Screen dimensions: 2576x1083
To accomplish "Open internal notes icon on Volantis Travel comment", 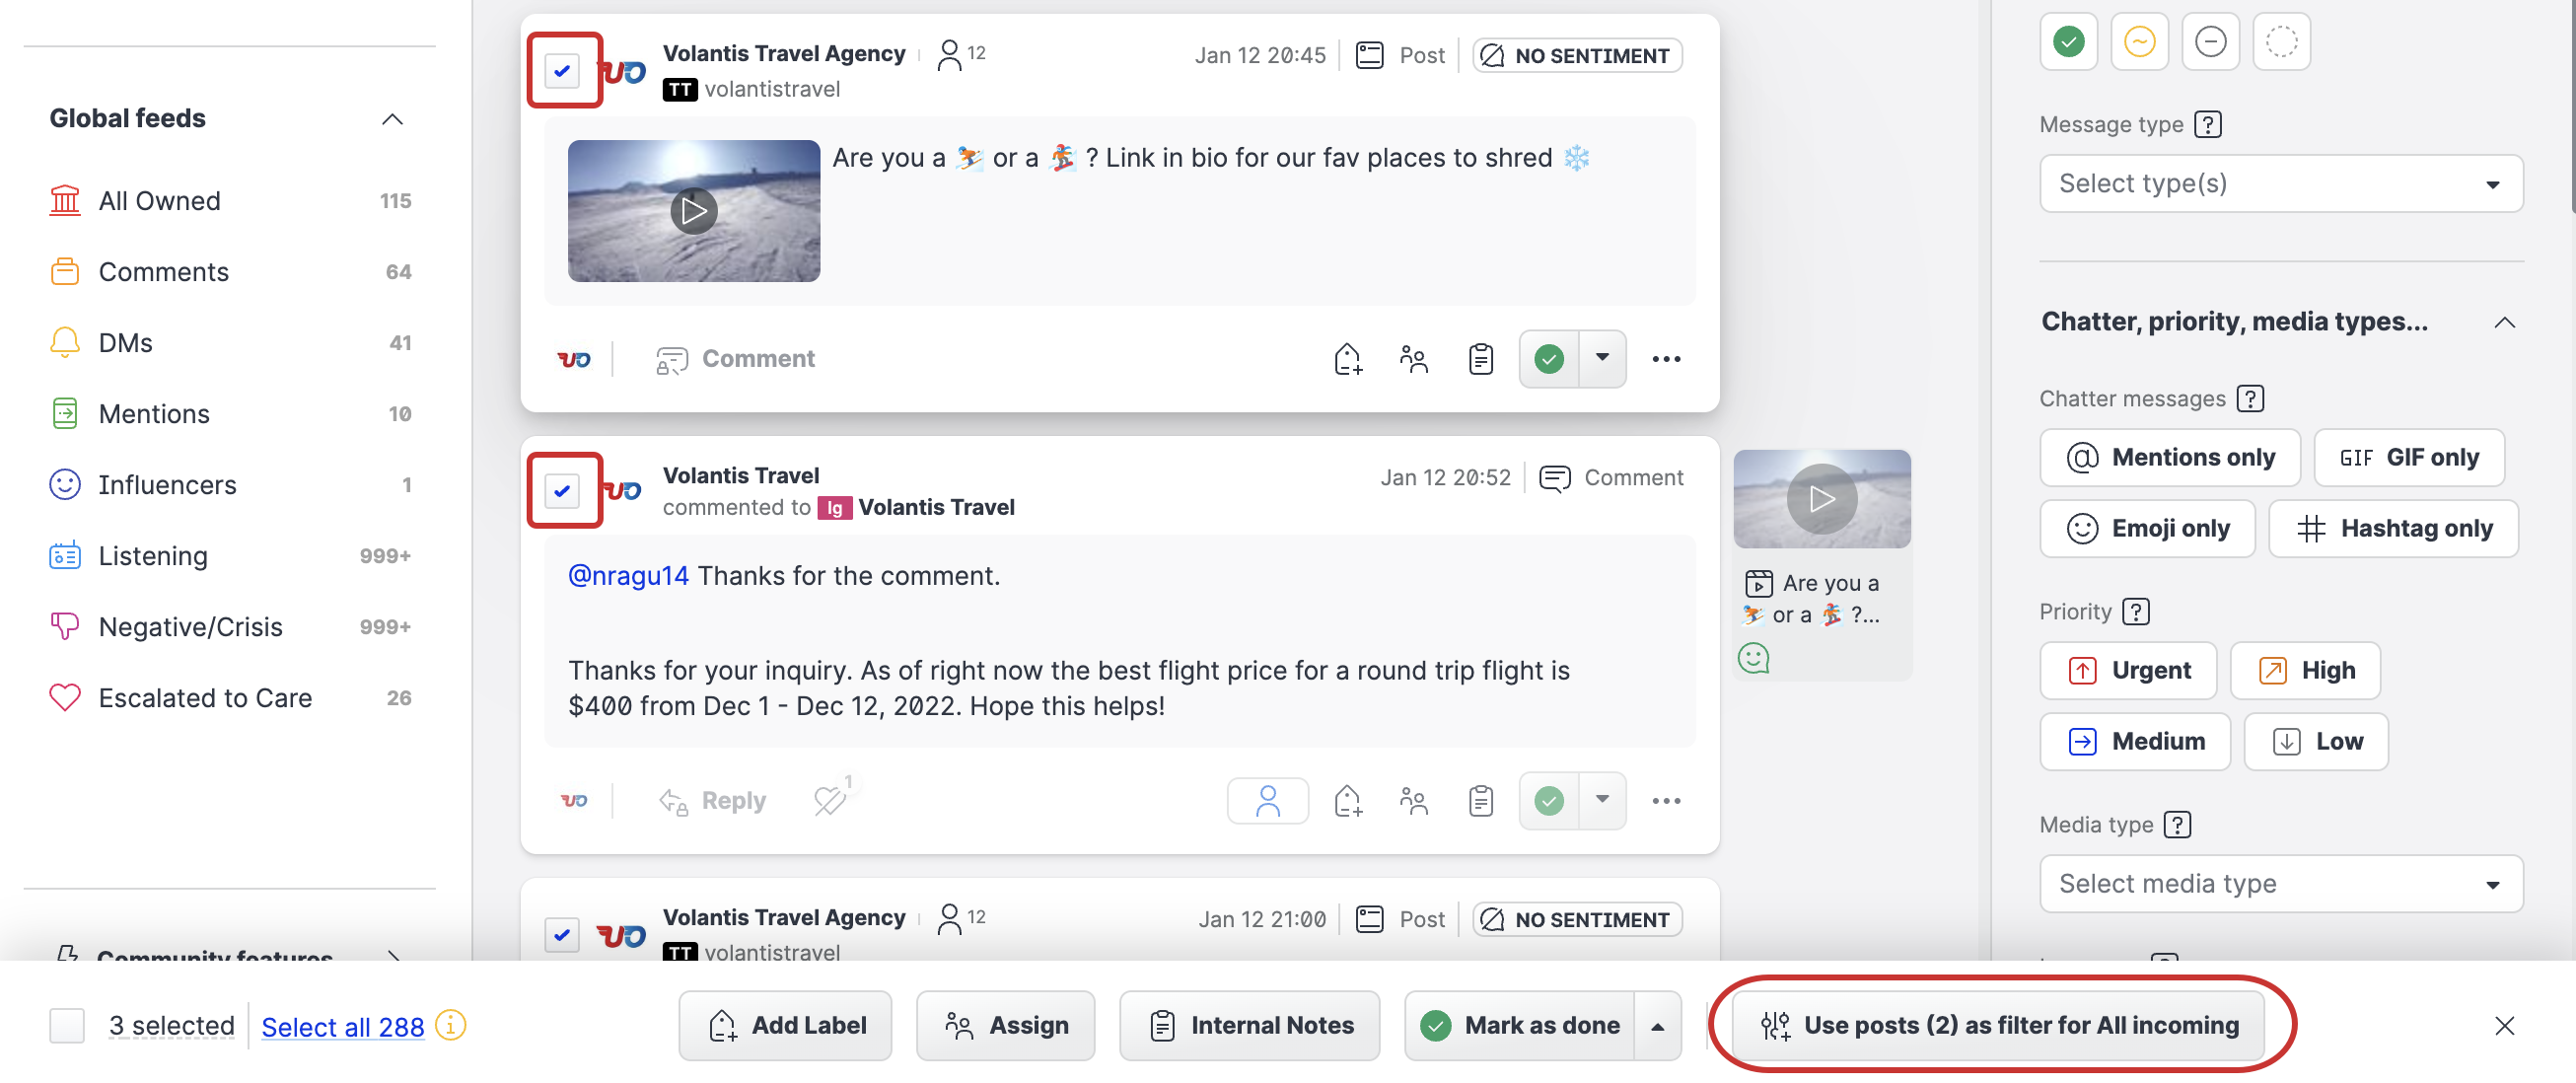I will [x=1480, y=801].
